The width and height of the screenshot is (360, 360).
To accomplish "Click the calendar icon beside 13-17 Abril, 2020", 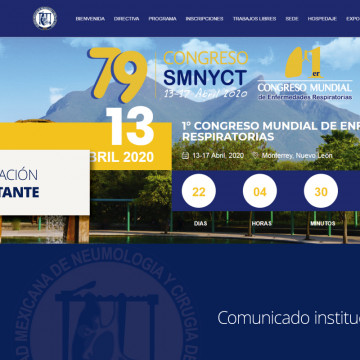I will [x=185, y=155].
